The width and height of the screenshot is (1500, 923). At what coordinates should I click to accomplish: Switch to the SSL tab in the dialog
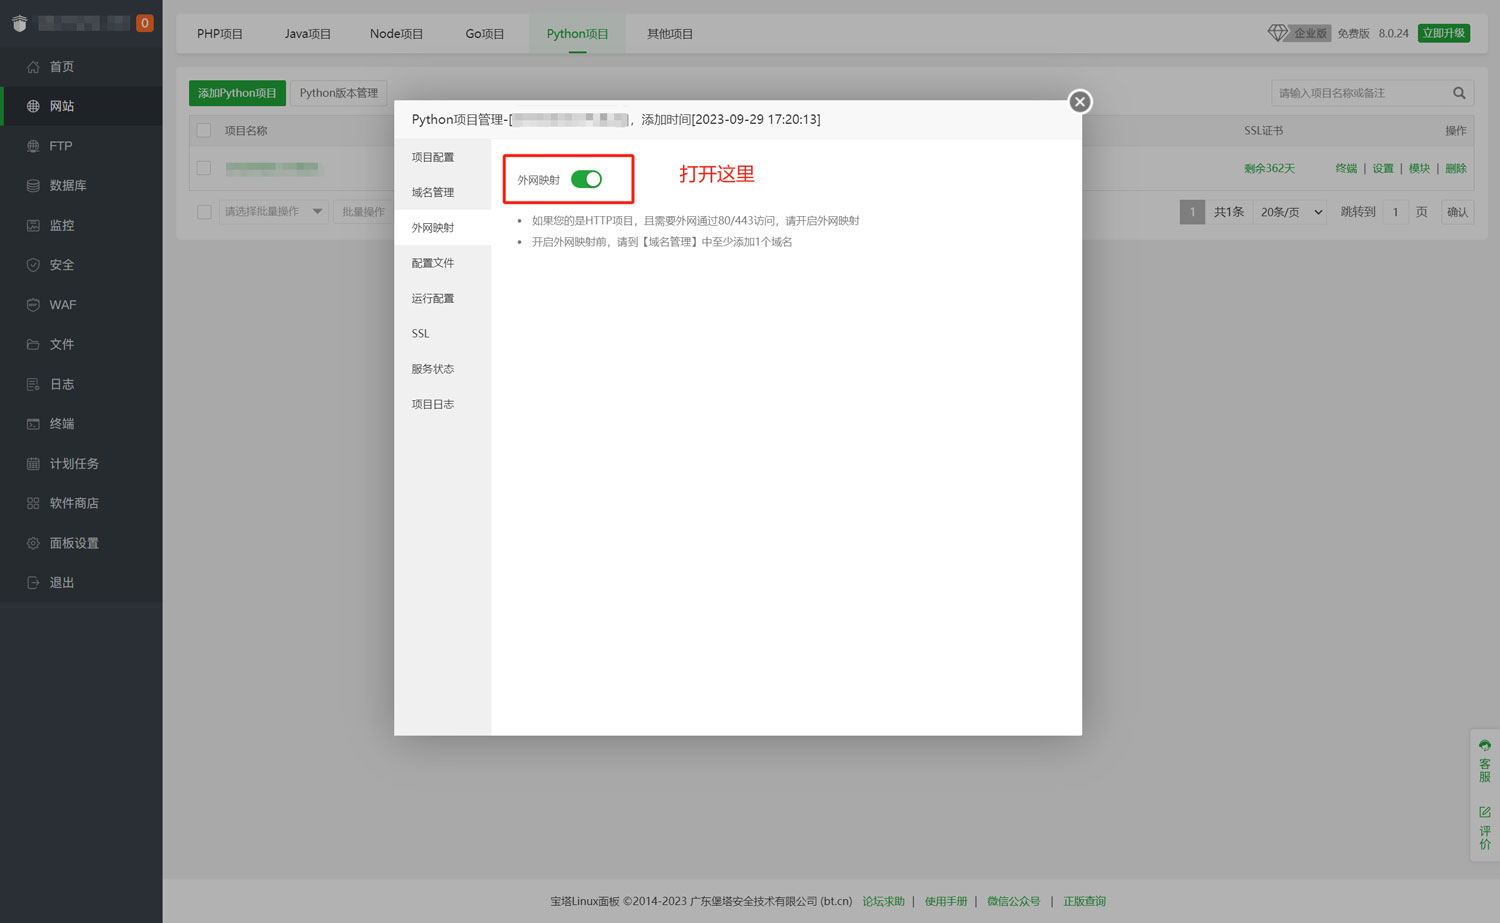click(x=420, y=333)
